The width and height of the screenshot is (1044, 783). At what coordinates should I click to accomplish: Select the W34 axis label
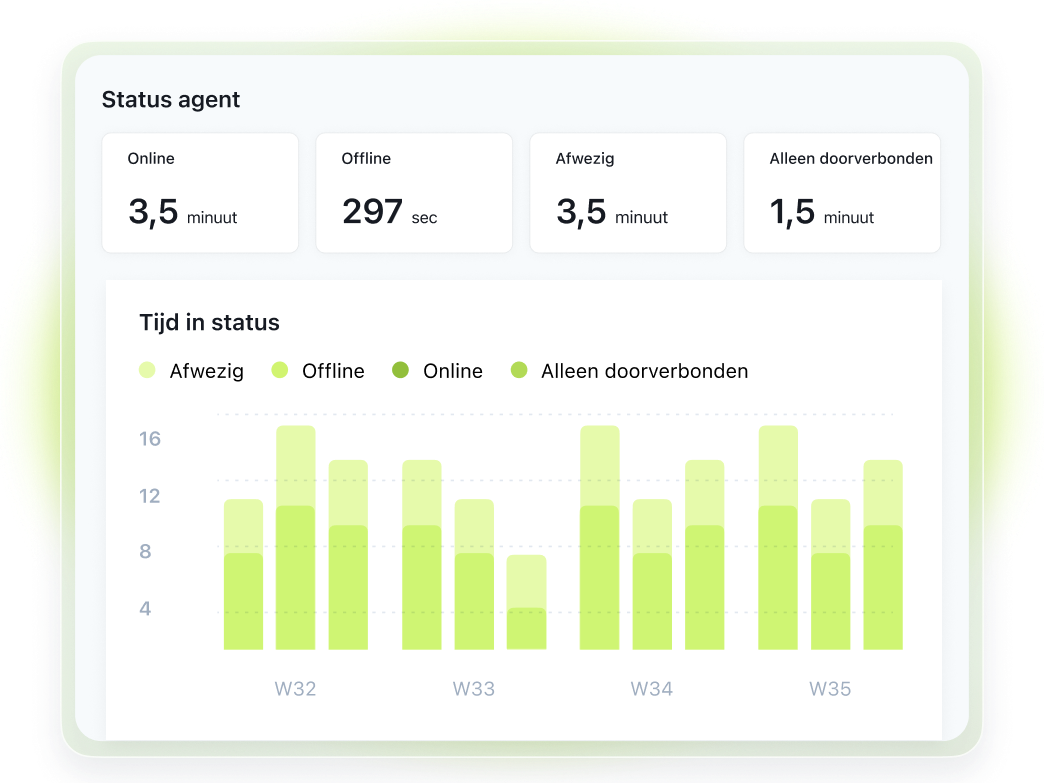pyautogui.click(x=652, y=689)
